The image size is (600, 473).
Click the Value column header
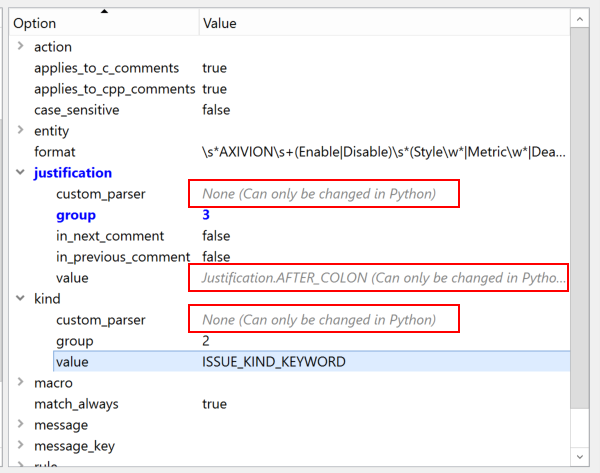385,23
